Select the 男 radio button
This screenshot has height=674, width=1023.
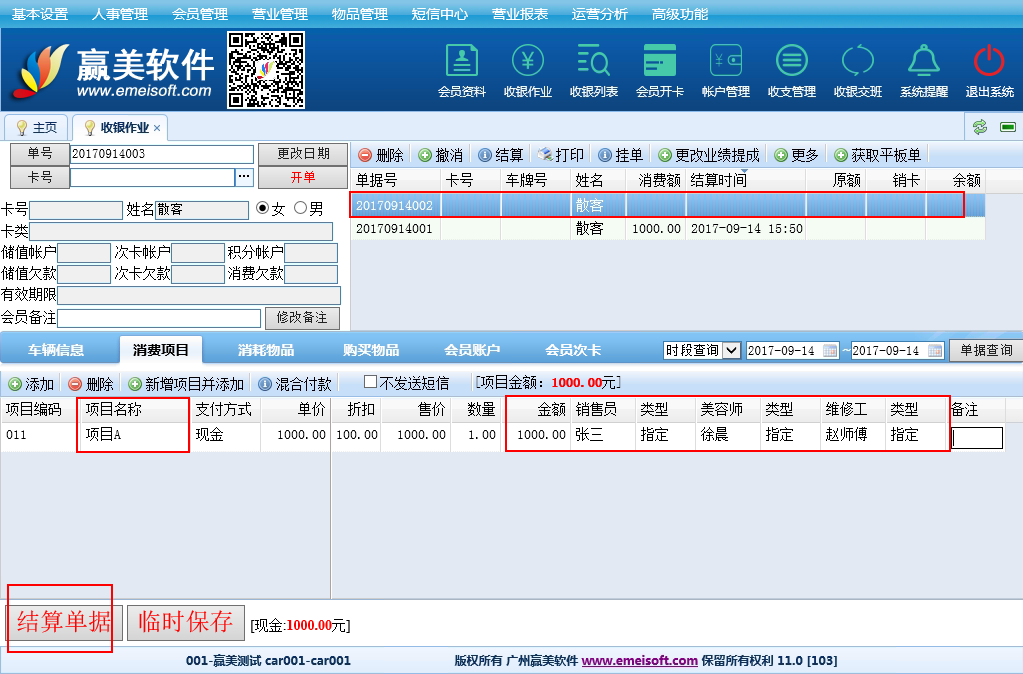[x=300, y=209]
